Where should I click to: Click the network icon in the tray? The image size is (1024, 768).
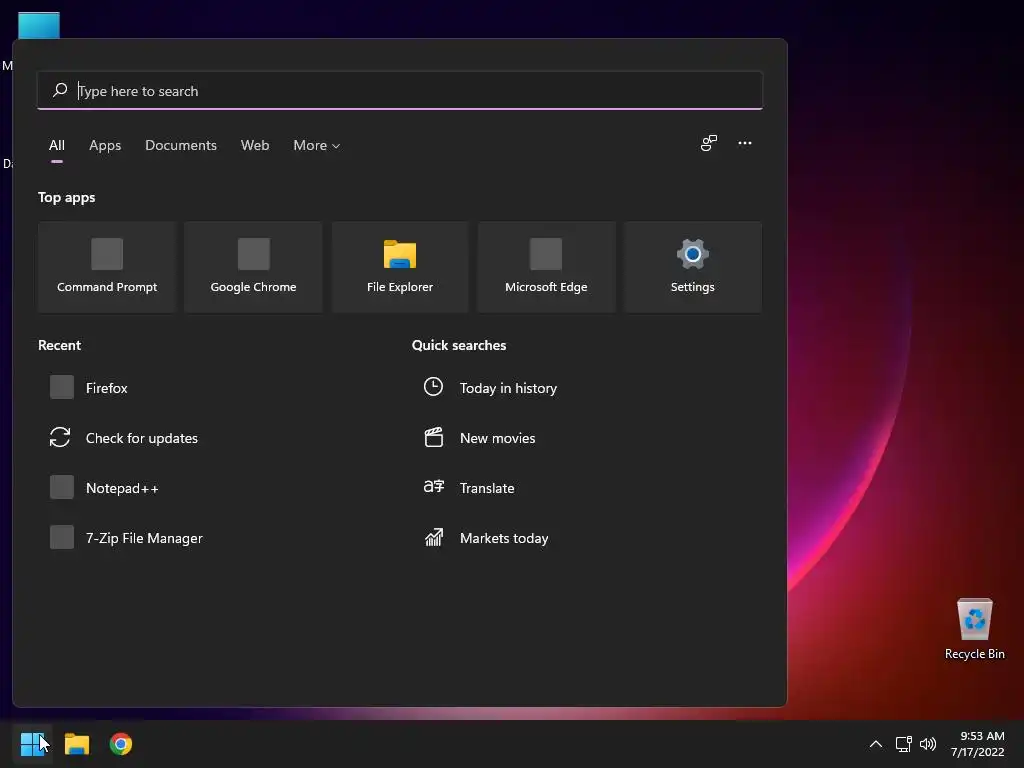[903, 744]
